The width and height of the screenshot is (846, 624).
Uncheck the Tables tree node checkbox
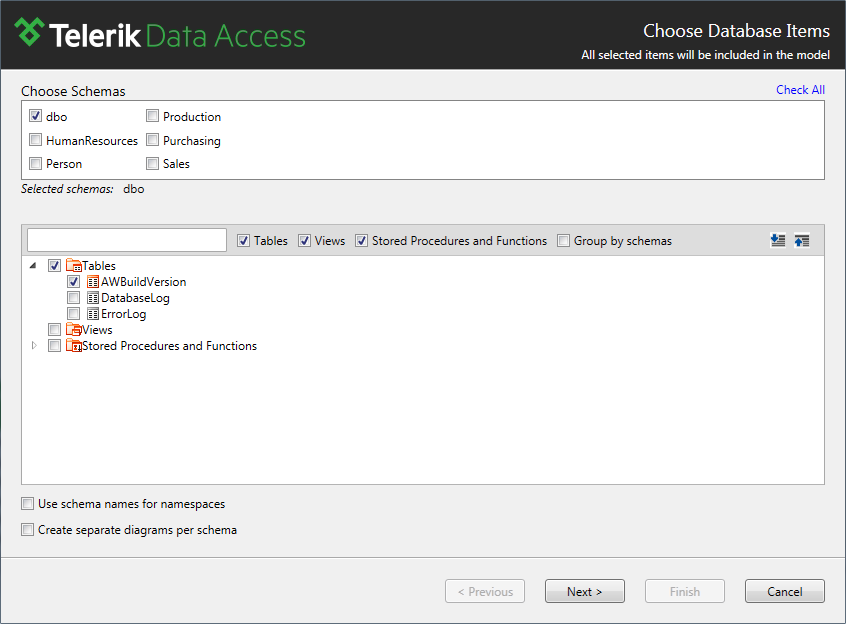tap(54, 265)
